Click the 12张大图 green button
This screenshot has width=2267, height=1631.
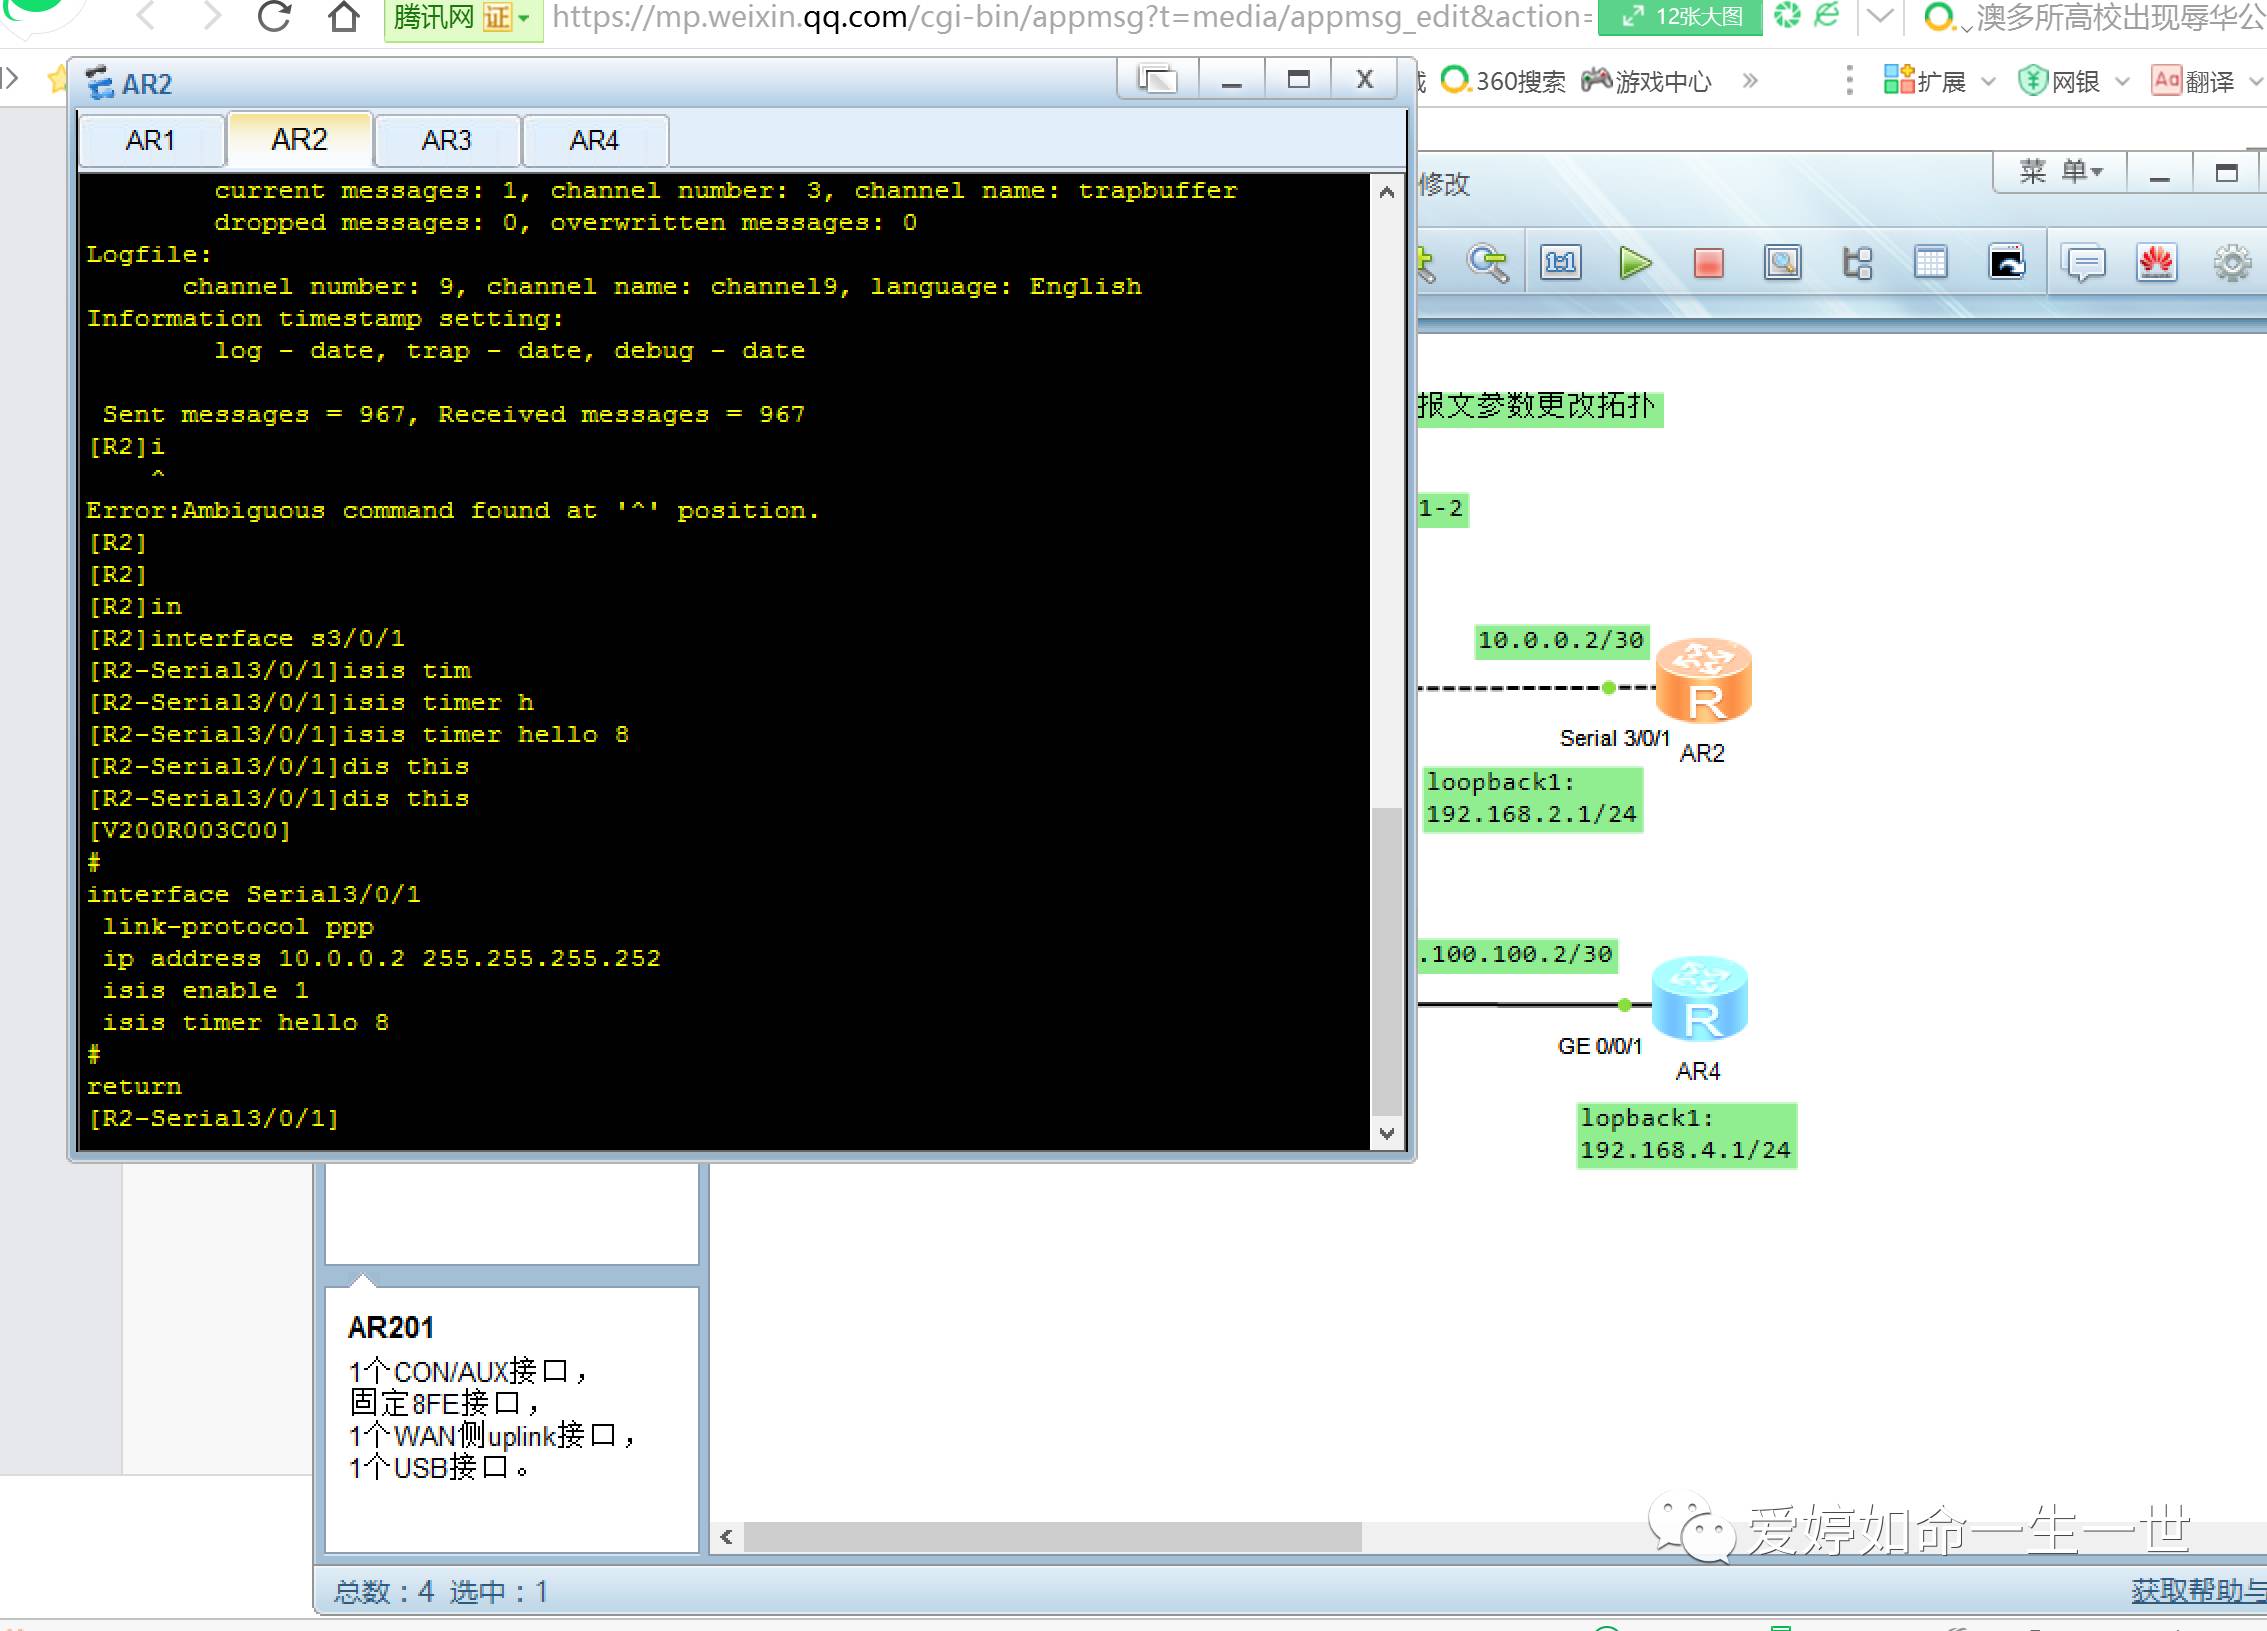coord(1680,17)
